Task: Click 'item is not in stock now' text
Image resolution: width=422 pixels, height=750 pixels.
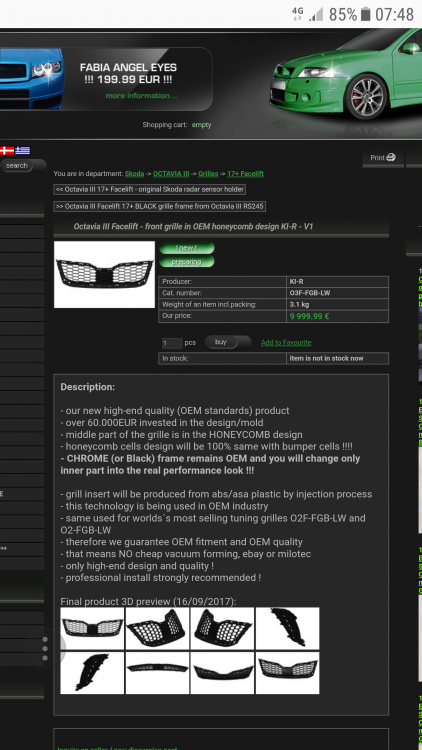Action: tap(326, 358)
